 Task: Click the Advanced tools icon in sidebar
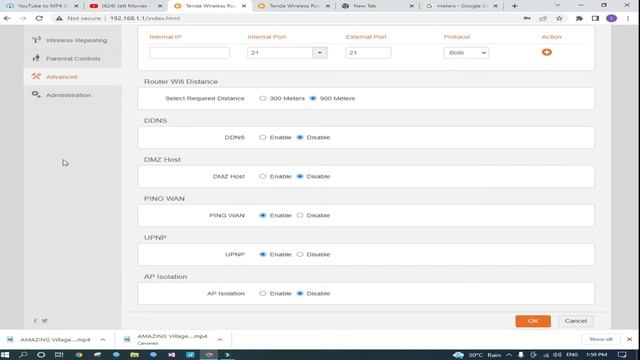(x=36, y=76)
